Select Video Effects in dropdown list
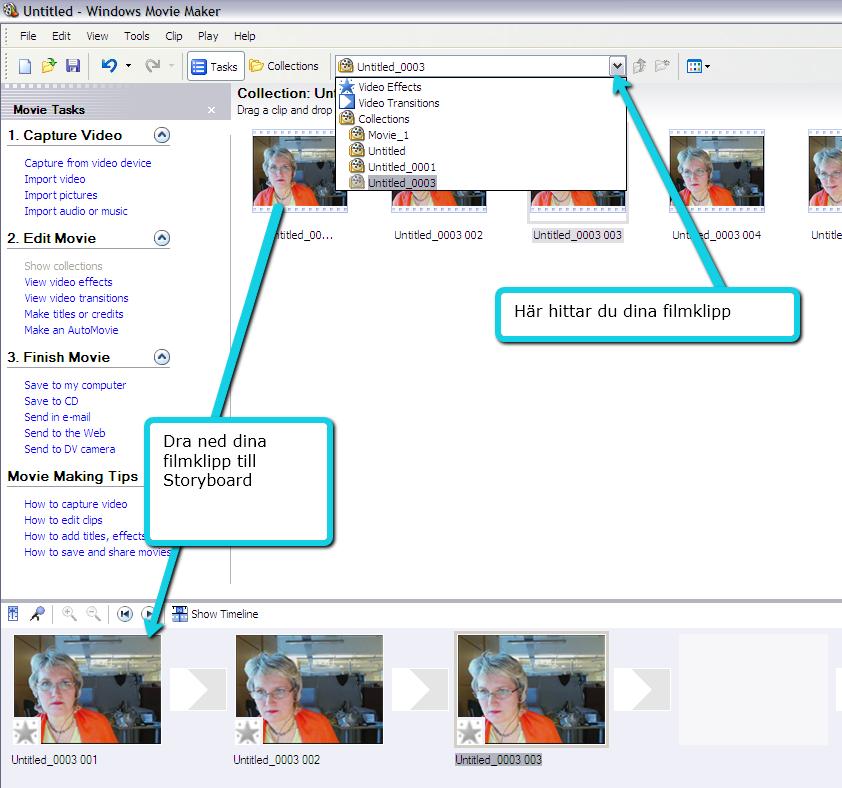Viewport: 842px width, 788px height. click(x=481, y=86)
